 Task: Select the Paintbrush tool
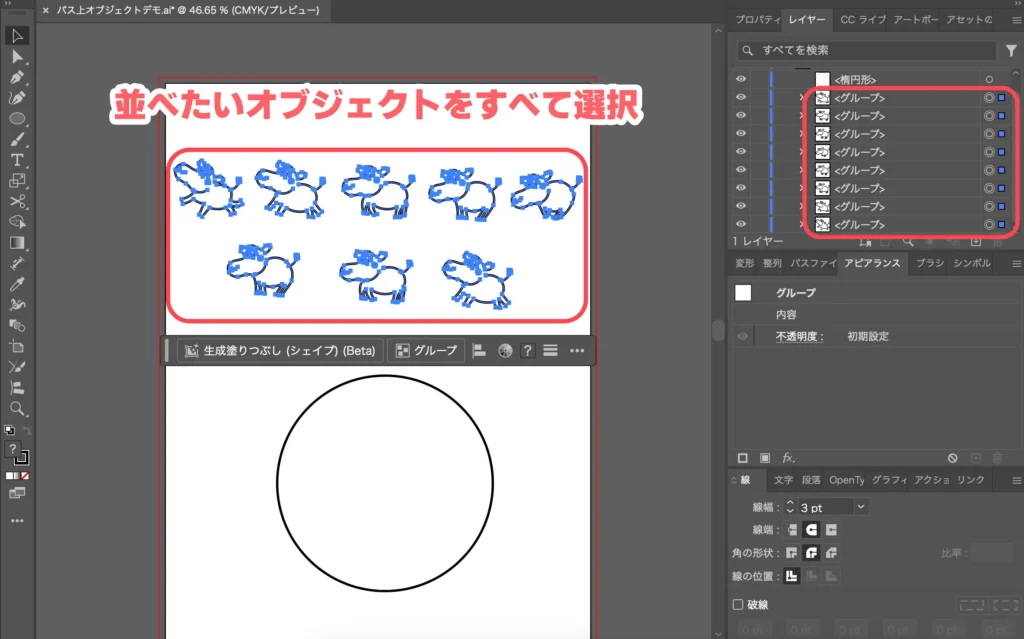click(x=18, y=139)
